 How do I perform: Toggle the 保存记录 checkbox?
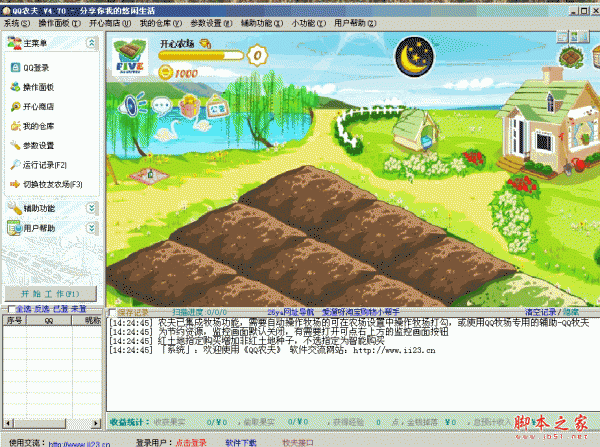pos(112,312)
